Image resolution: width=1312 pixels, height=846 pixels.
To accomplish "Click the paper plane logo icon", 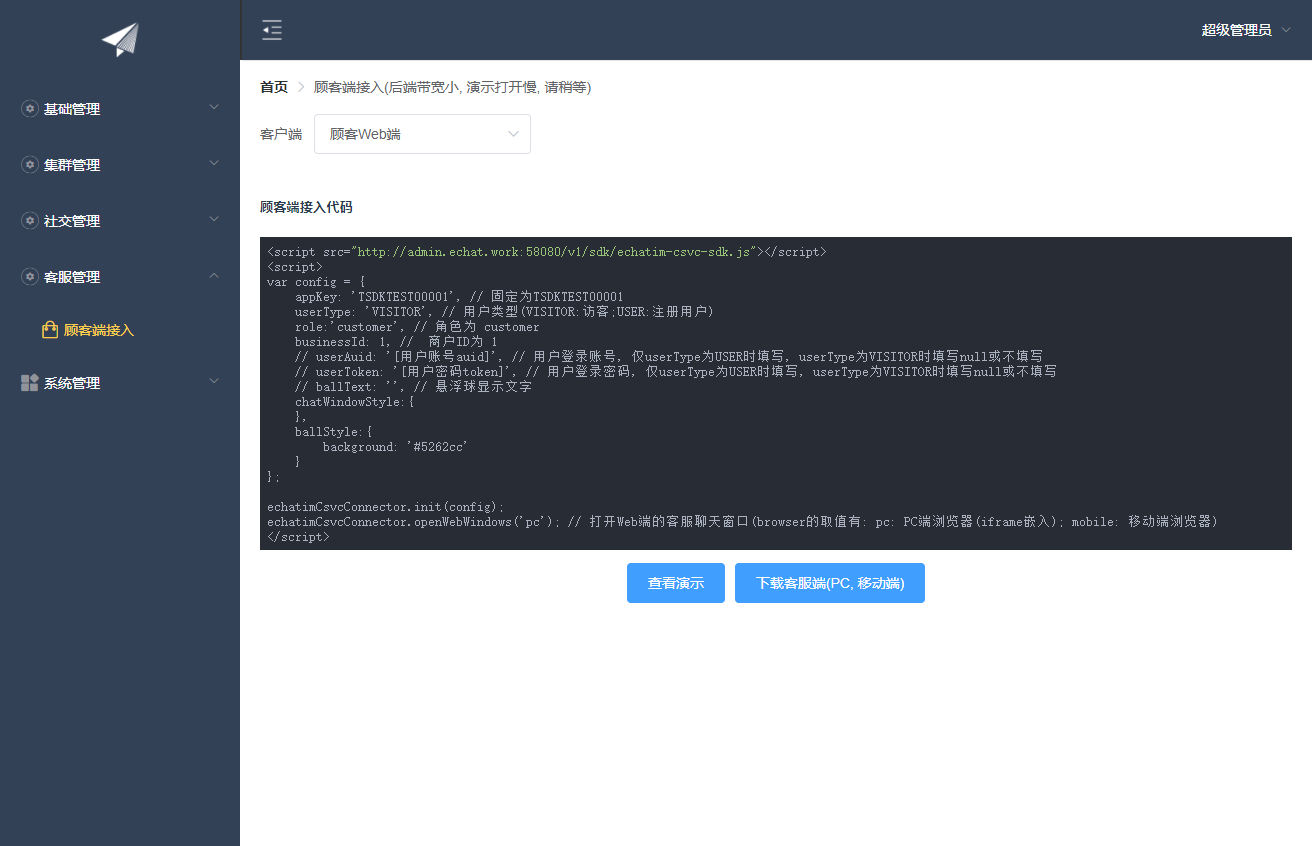I will click(x=120, y=39).
